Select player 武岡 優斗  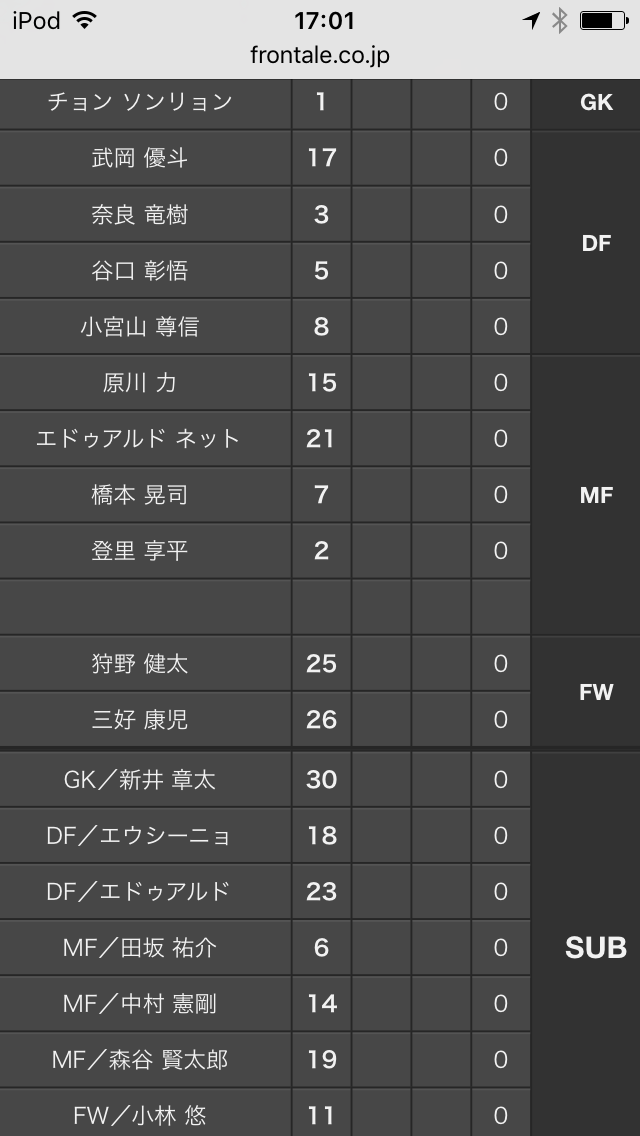point(140,158)
